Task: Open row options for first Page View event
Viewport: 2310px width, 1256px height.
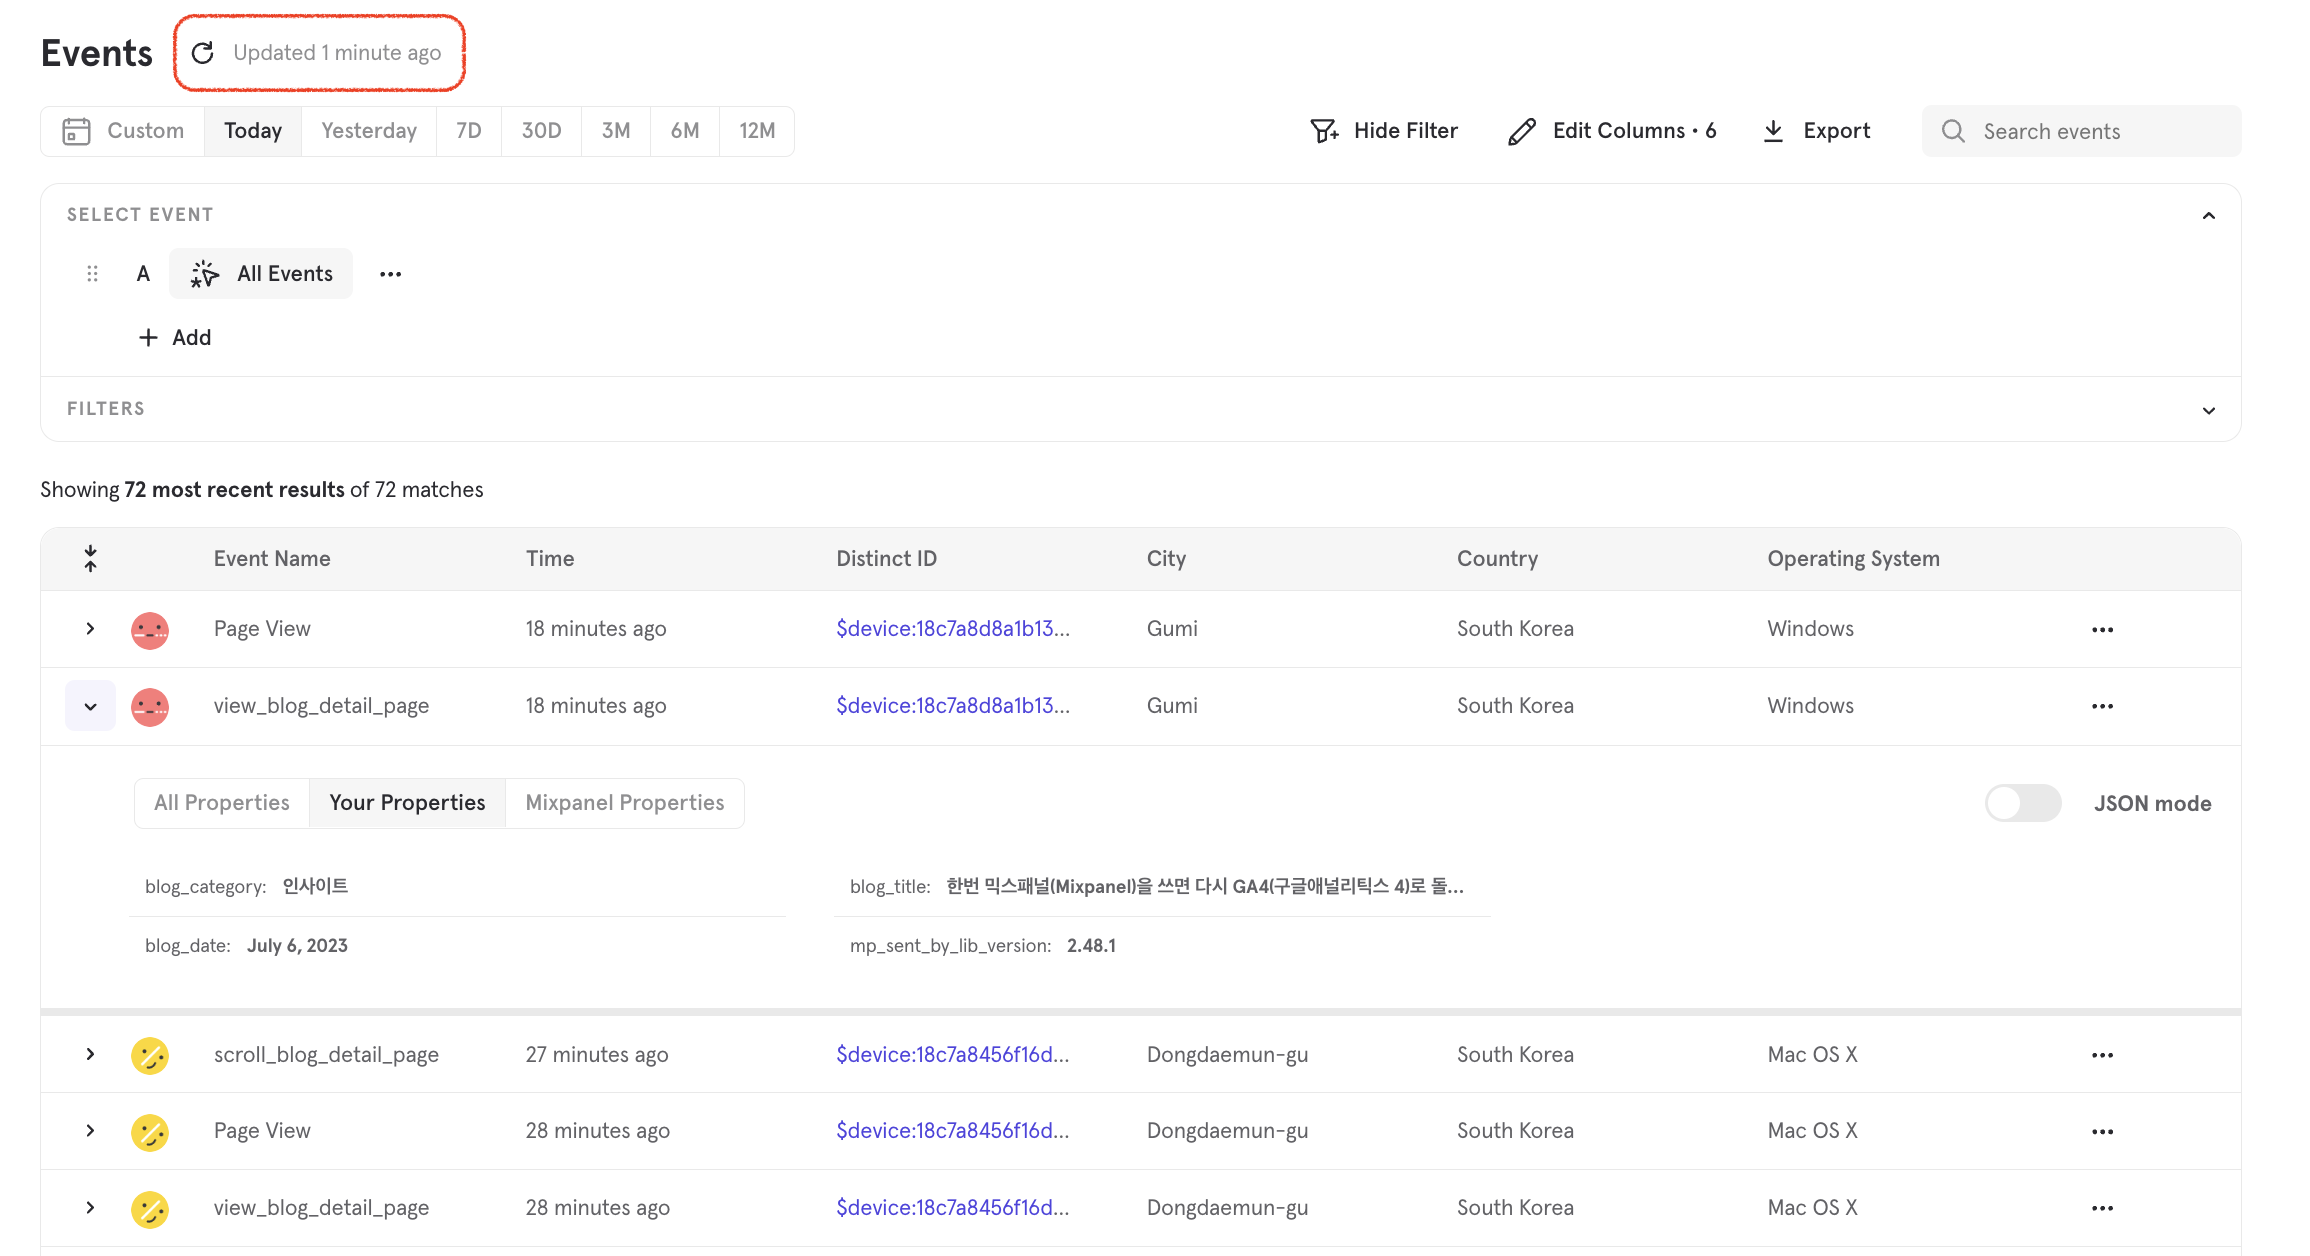Action: tap(2102, 629)
